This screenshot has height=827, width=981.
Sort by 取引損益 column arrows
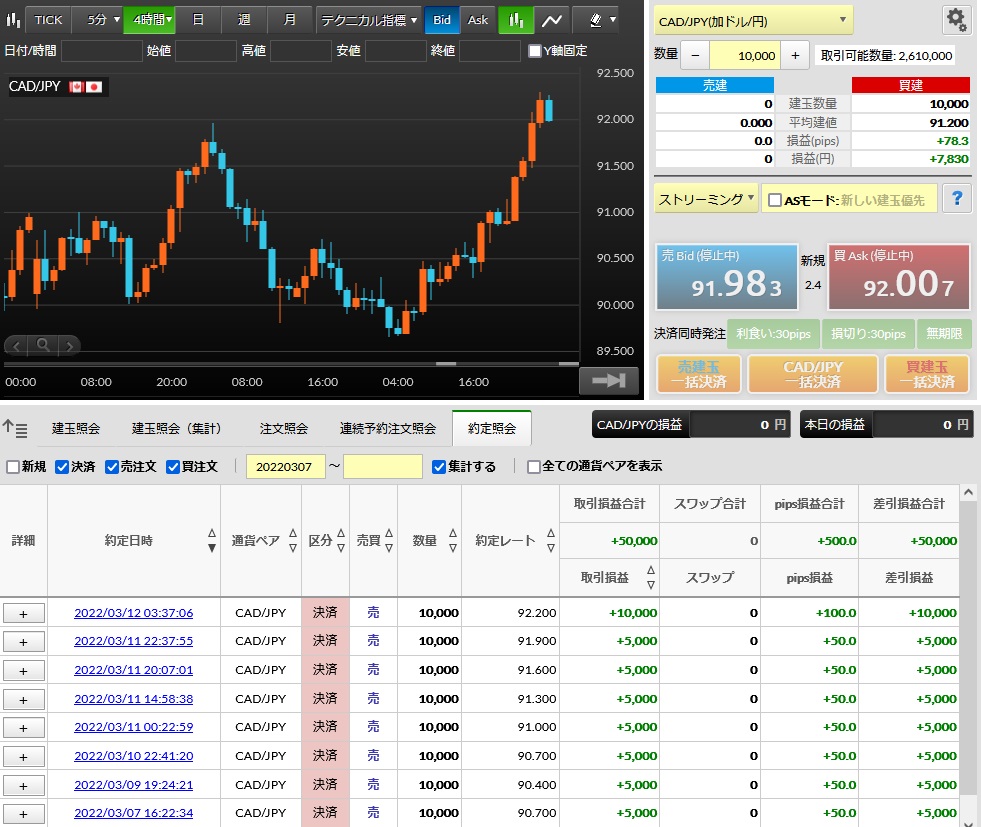651,577
